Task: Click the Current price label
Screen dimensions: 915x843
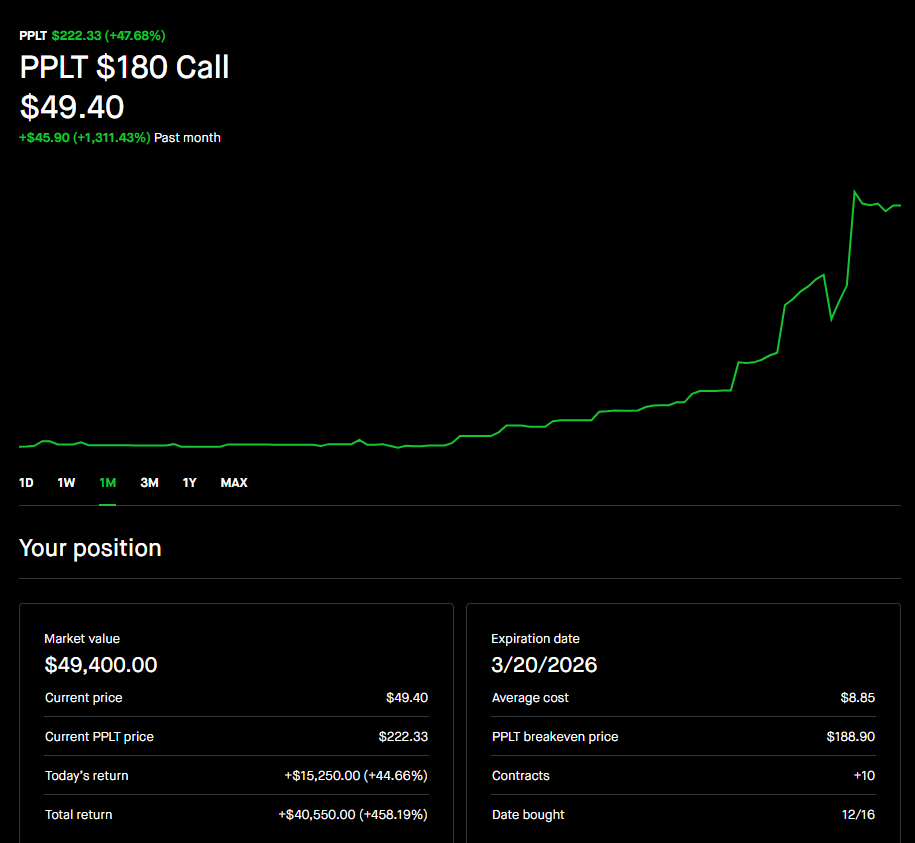Action: [x=83, y=698]
